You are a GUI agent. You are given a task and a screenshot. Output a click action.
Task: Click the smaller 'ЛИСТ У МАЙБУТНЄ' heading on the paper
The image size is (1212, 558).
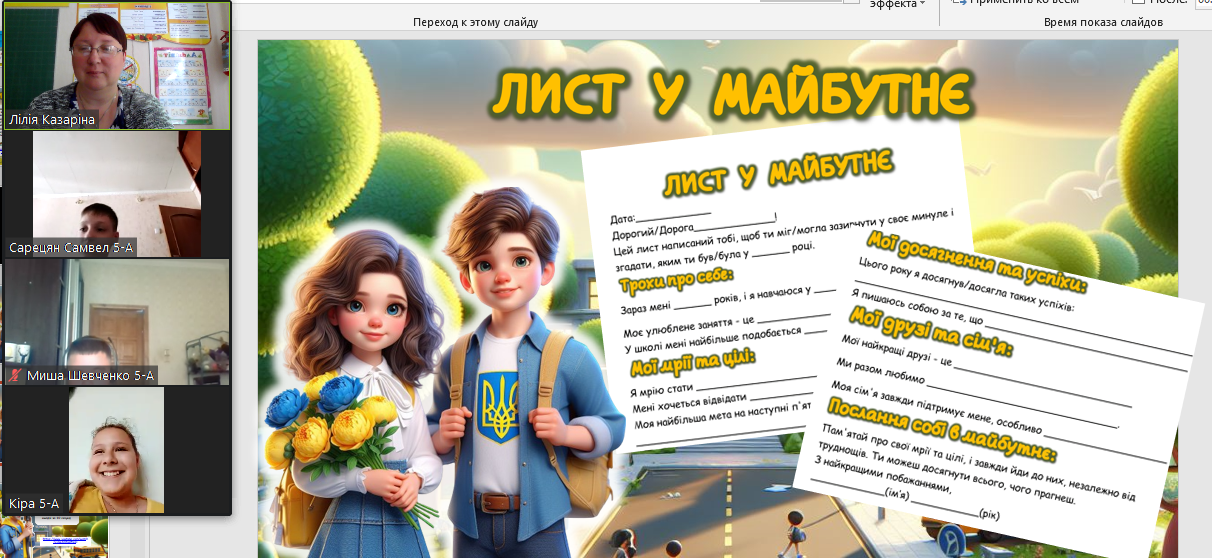[x=777, y=172]
